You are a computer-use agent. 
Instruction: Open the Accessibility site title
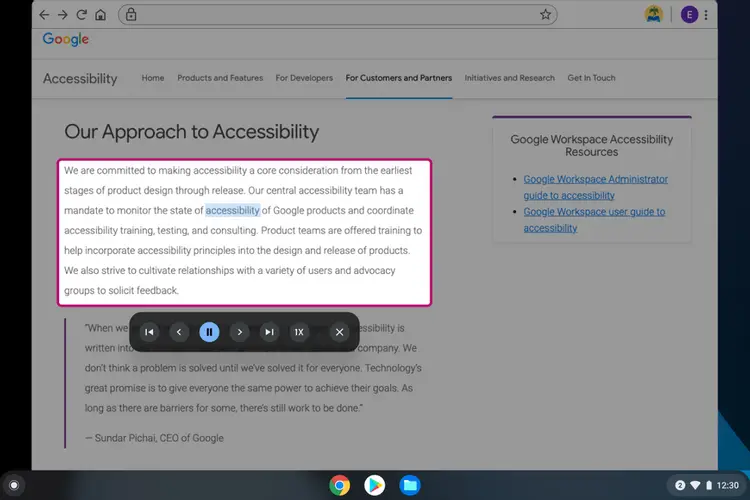pos(80,78)
